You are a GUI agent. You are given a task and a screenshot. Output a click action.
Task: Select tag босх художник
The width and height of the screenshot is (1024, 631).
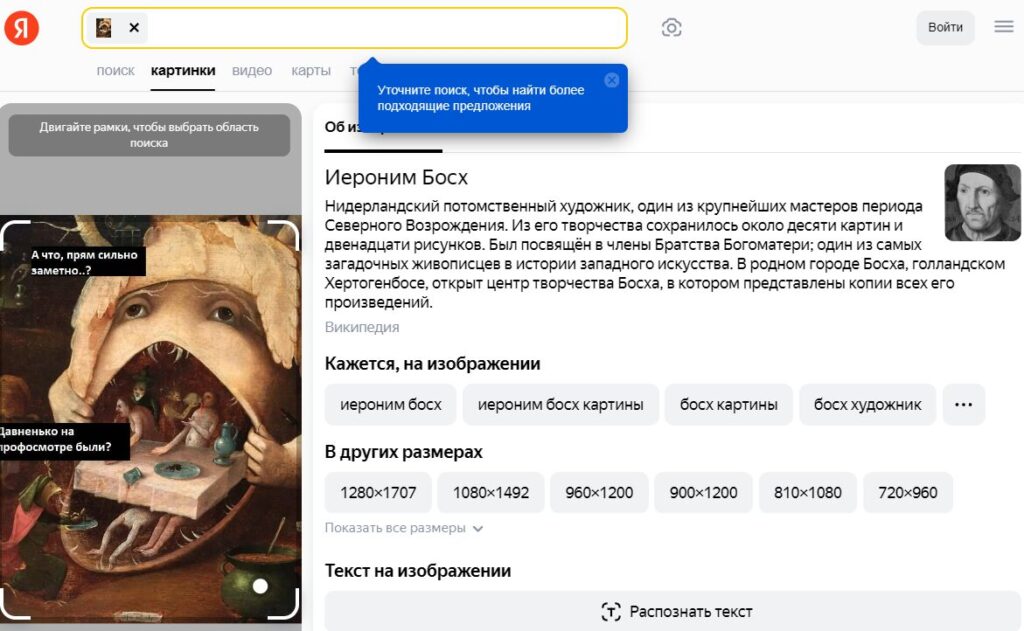tap(867, 404)
